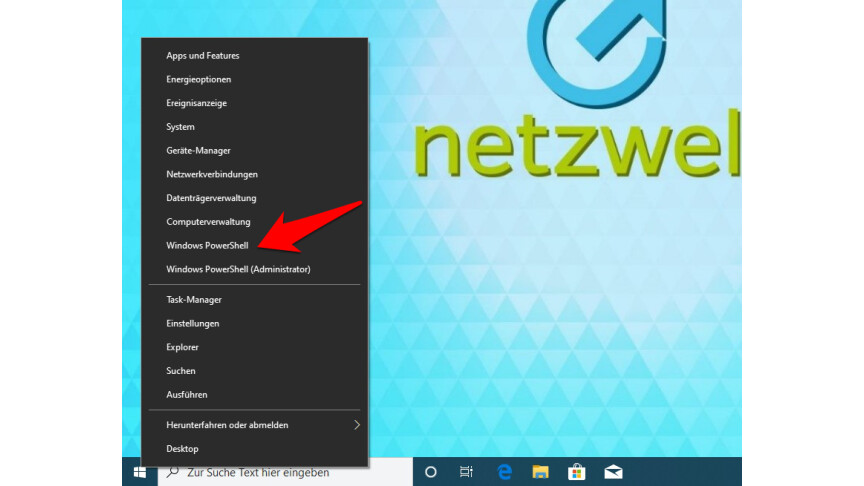Open Computerverwaltung
Screen dimensions: 864x486
[x=255, y=222]
